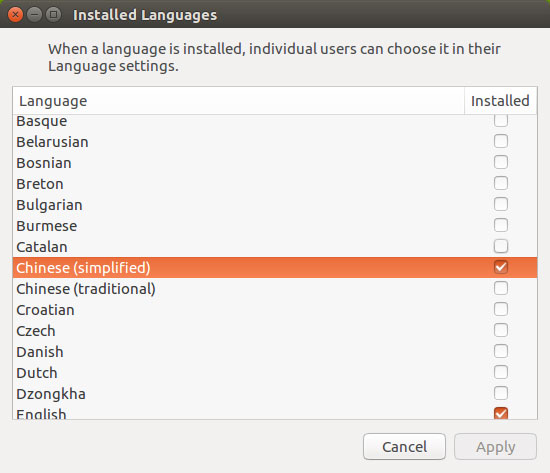Screen dimensions: 550x473
Task: Check the Bulgarian installed checkbox
Action: (x=501, y=204)
